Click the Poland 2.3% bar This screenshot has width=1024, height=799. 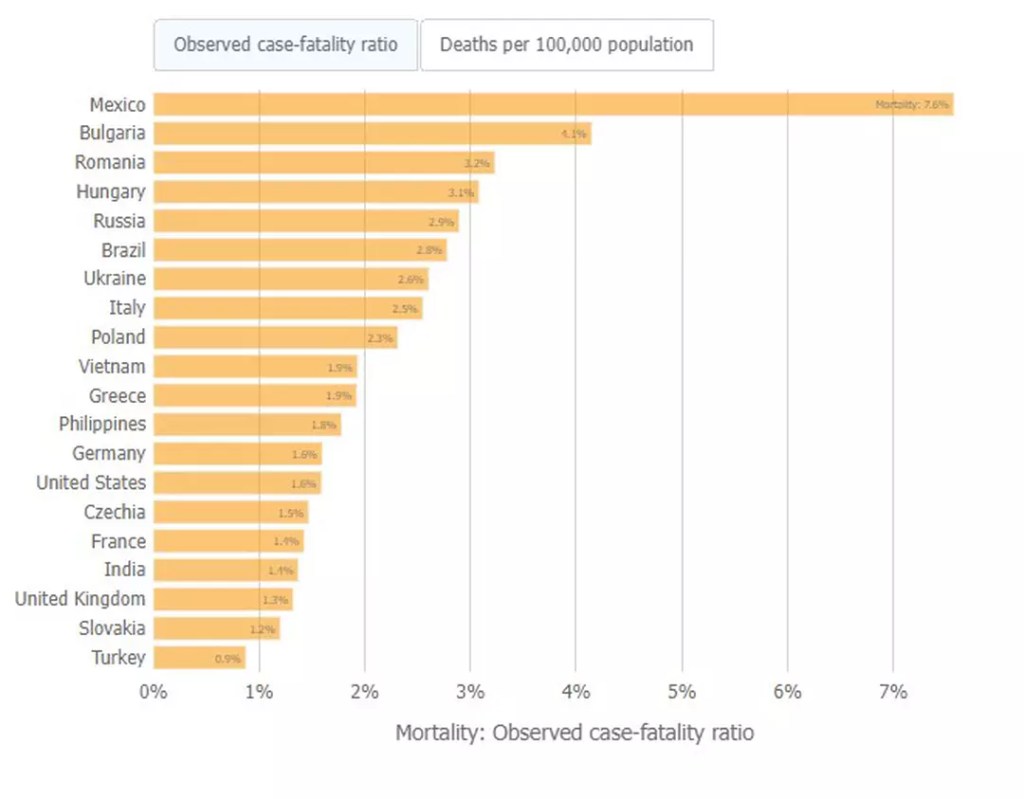275,337
